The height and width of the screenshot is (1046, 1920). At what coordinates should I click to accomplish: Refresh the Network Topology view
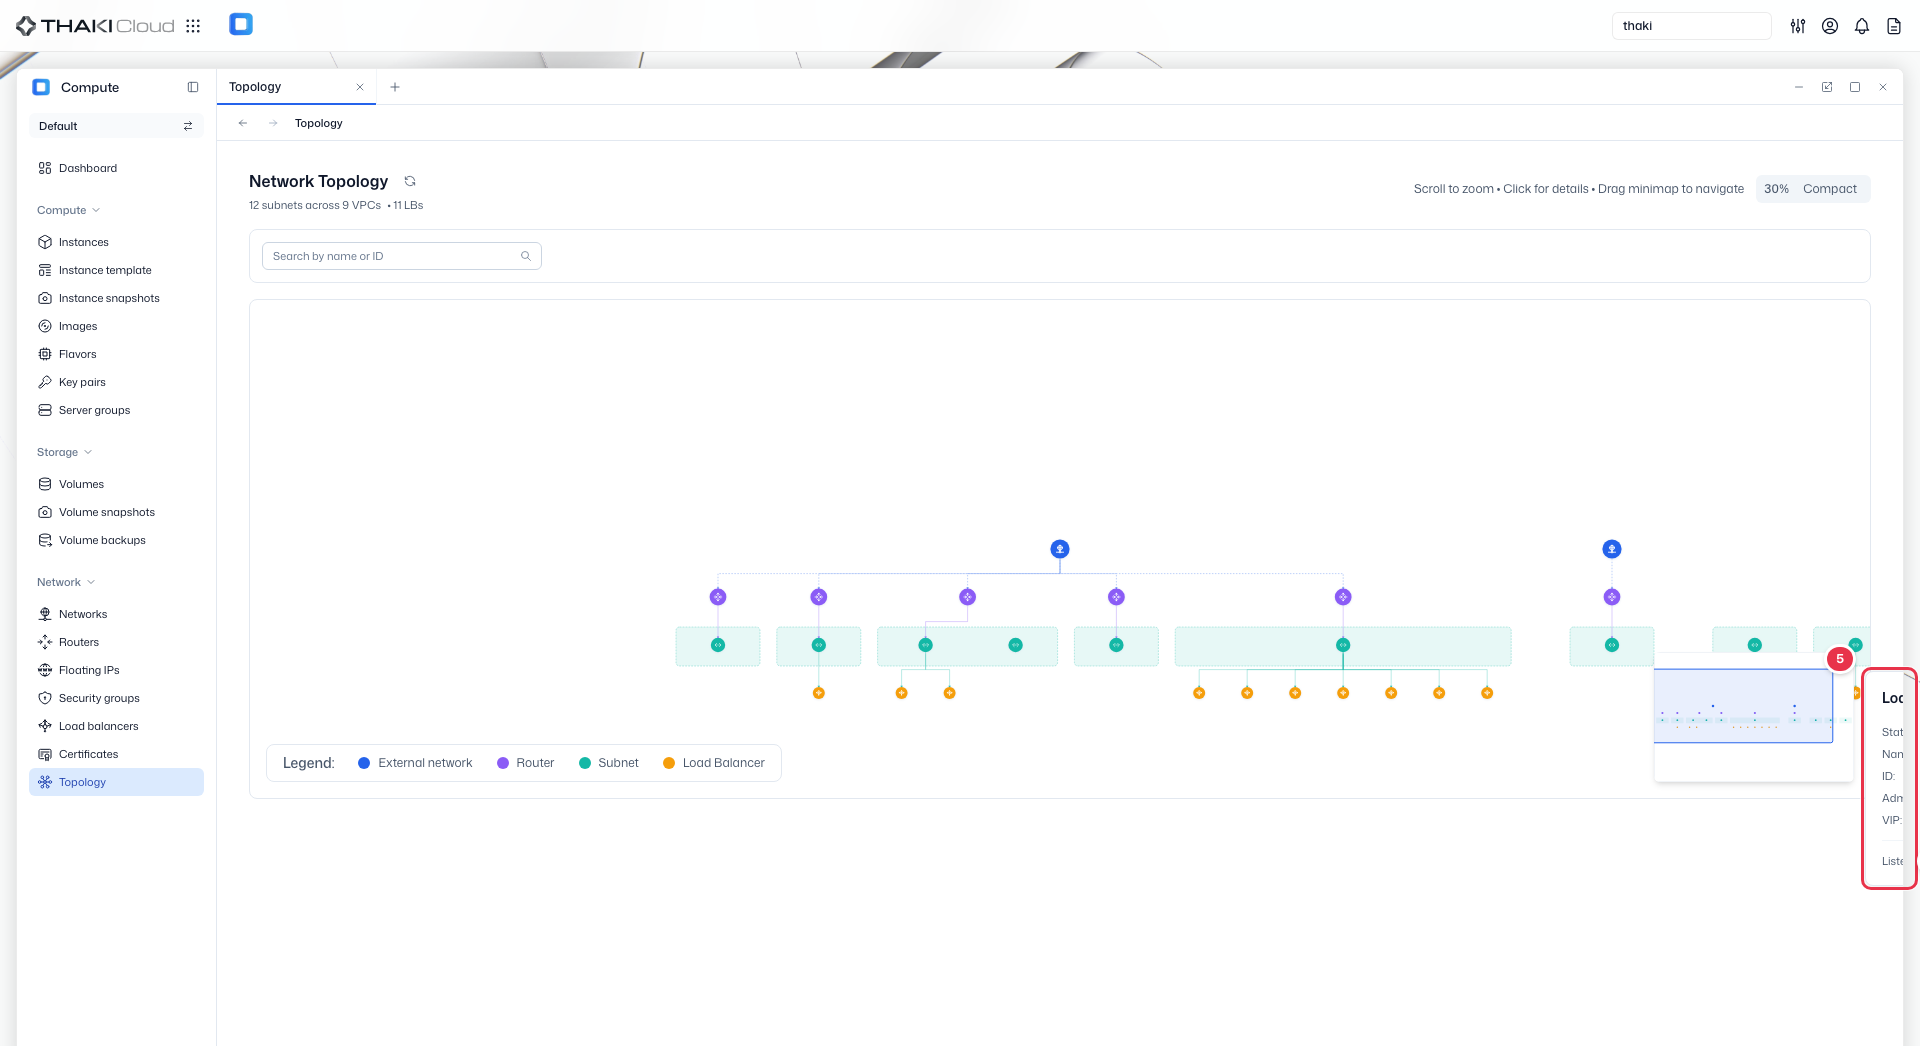[x=410, y=181]
